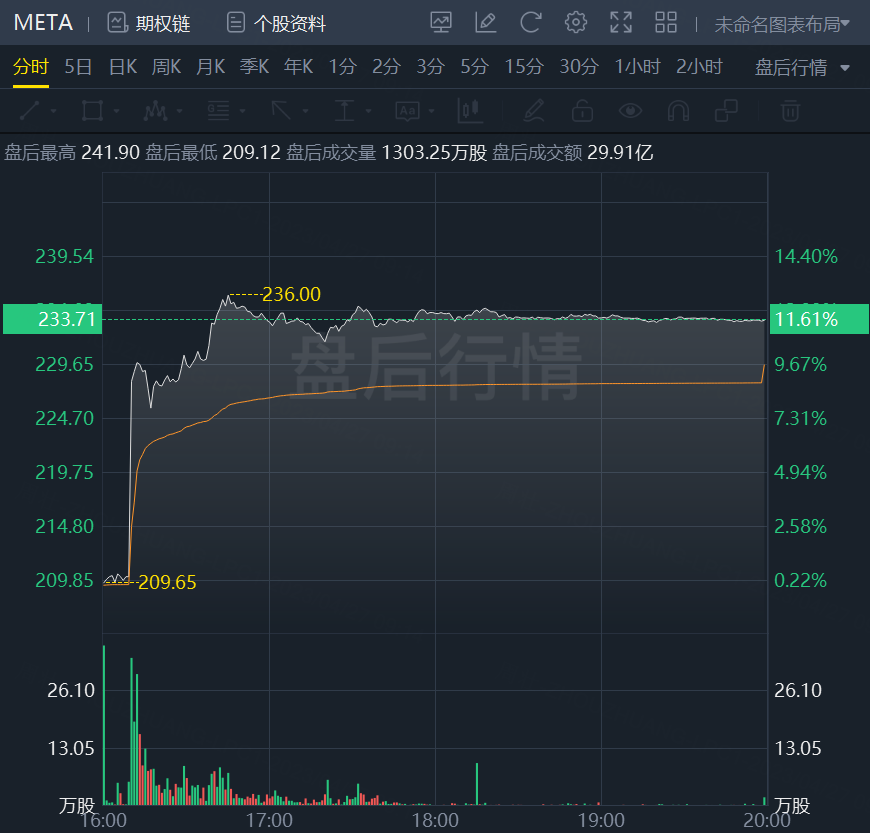Select the 分时 tab
This screenshot has height=833, width=870.
point(31,67)
